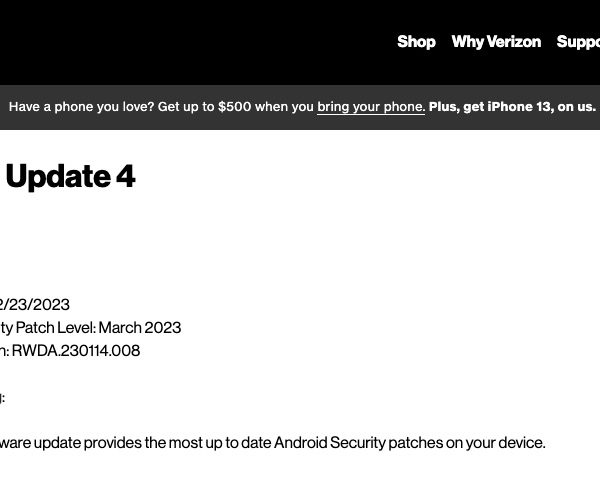Screen dimensions: 600x486
Task: Open the Why Verizon menu
Action: [496, 42]
